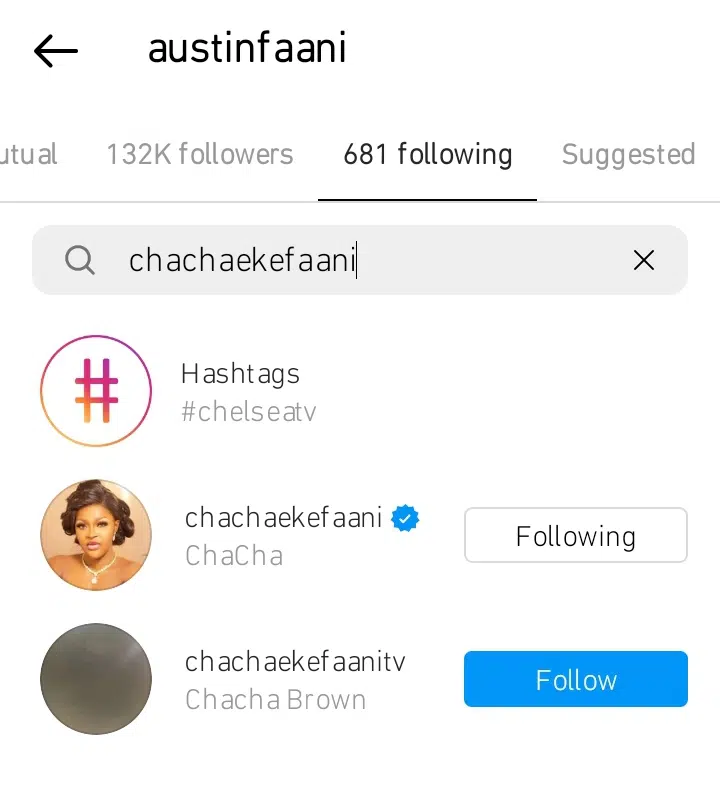Image resolution: width=720 pixels, height=796 pixels.
Task: Open chachaekefaanitv gray avatar
Action: (x=96, y=679)
